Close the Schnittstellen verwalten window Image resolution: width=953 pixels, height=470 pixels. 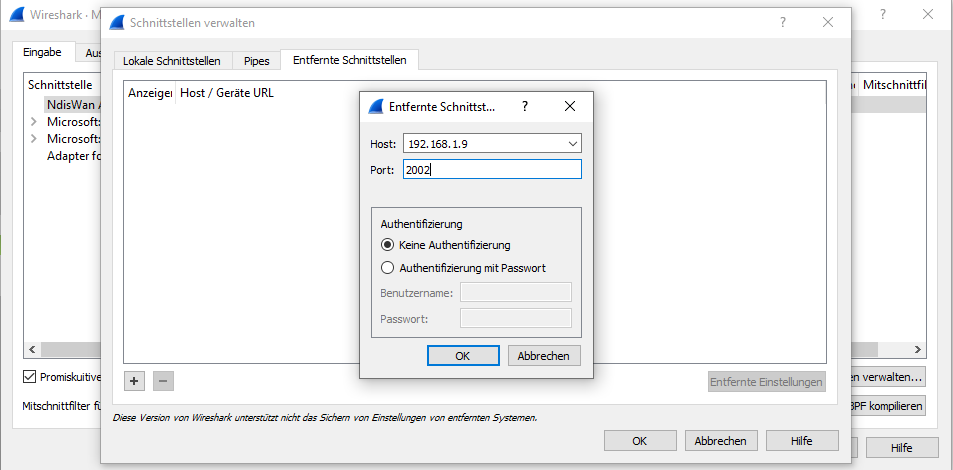[x=828, y=22]
